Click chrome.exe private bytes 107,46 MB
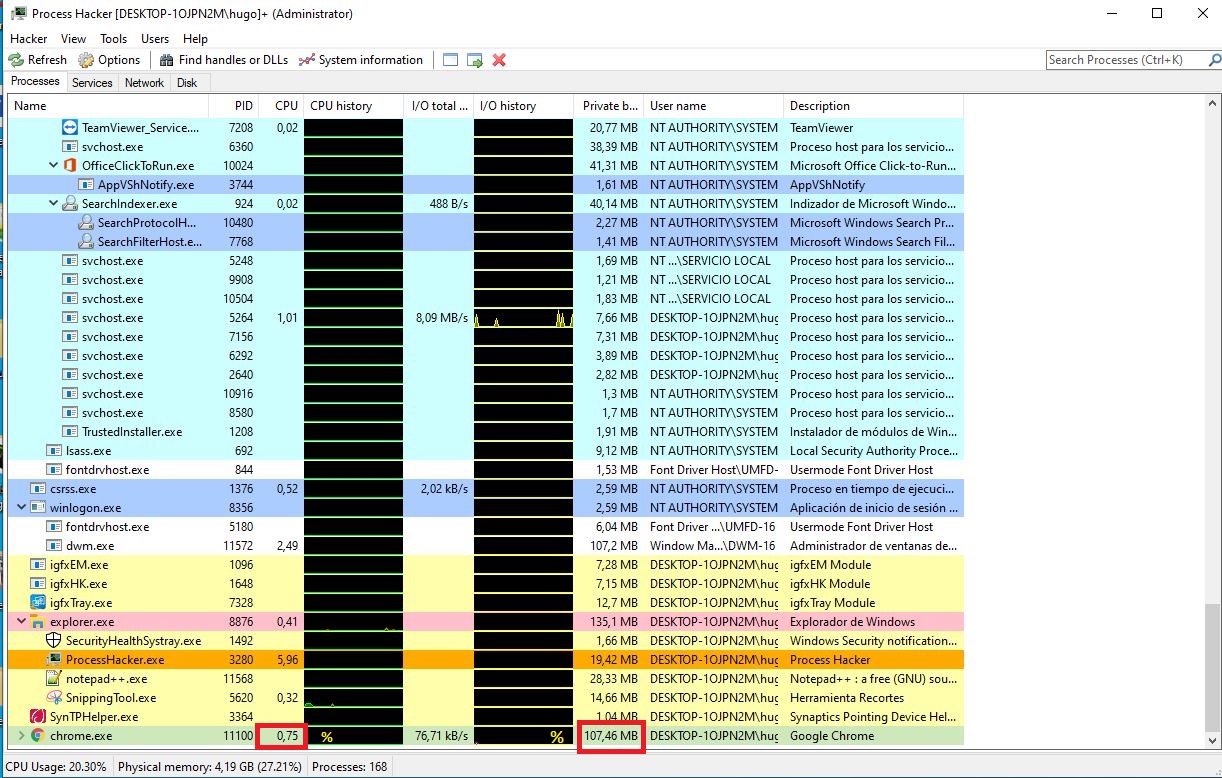This screenshot has height=778, width=1222. (x=609, y=736)
